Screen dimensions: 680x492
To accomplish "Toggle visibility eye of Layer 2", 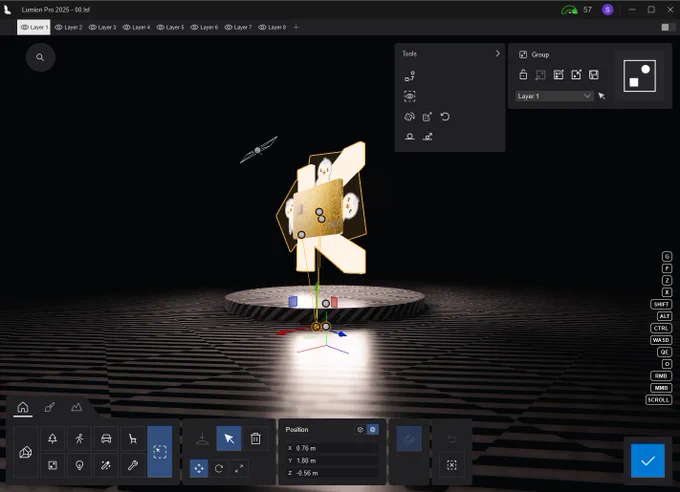I will click(x=59, y=27).
